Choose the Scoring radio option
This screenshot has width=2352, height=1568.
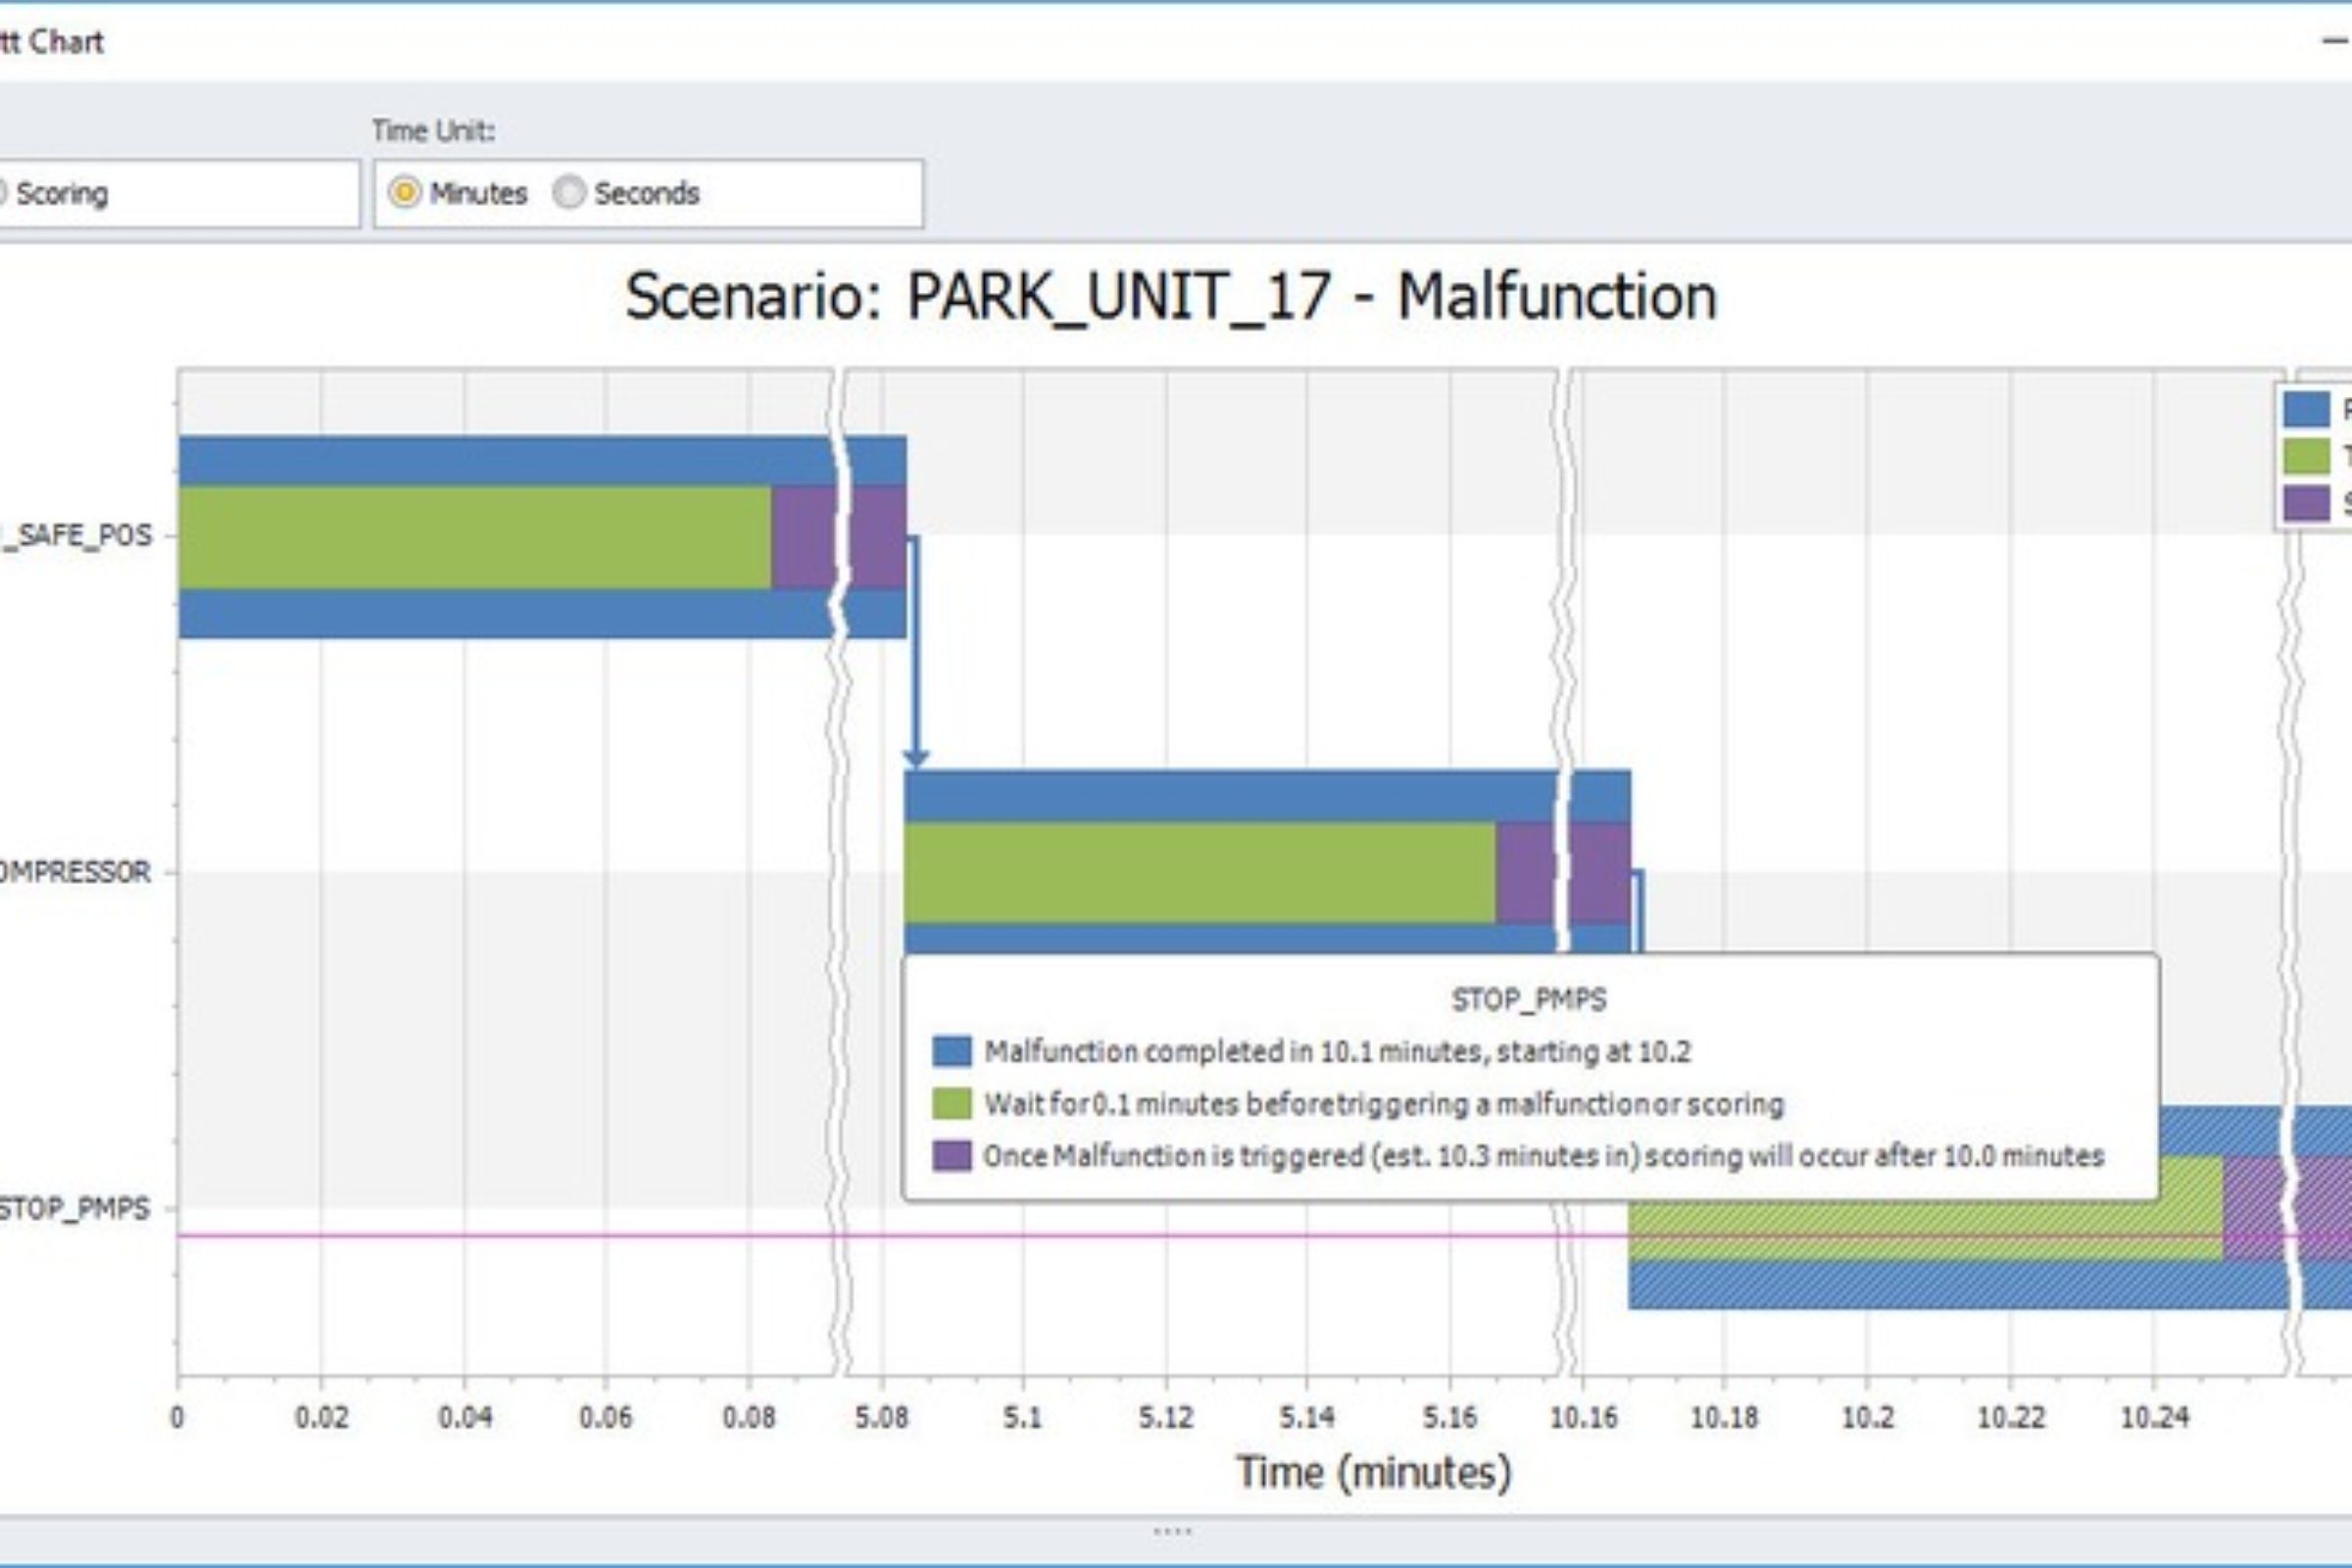(x=2, y=192)
